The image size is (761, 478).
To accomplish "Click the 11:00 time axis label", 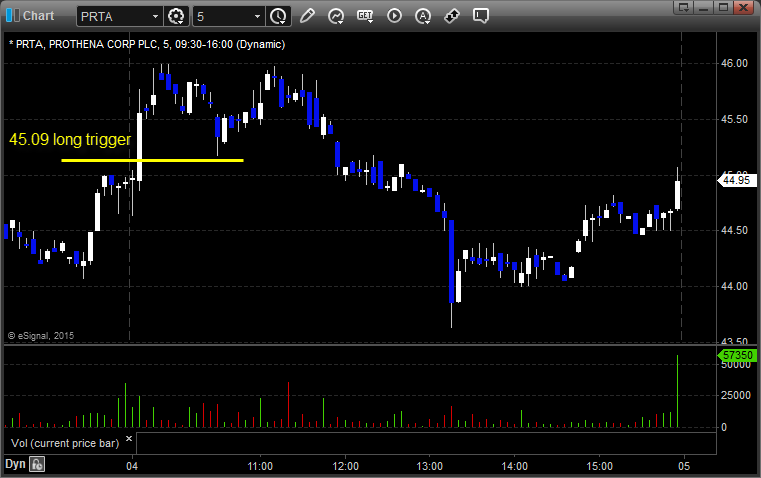I will pyautogui.click(x=260, y=466).
